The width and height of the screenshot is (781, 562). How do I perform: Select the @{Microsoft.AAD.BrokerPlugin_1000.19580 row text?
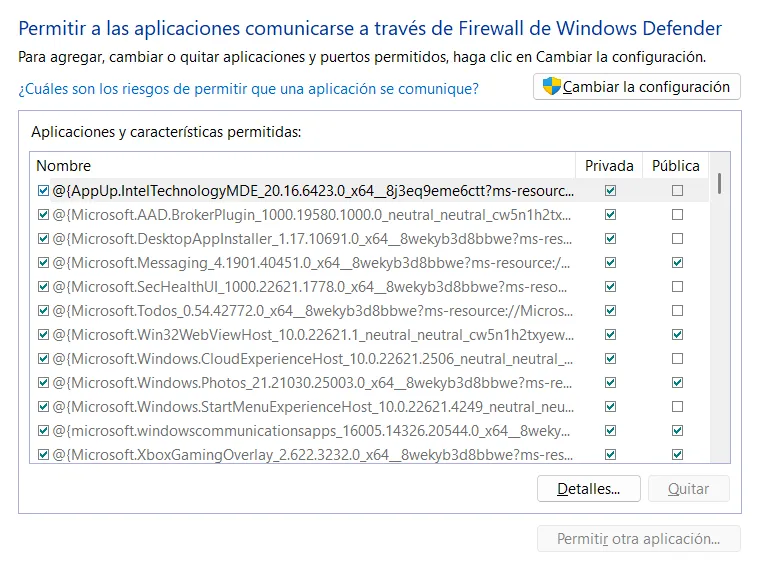tap(312, 215)
